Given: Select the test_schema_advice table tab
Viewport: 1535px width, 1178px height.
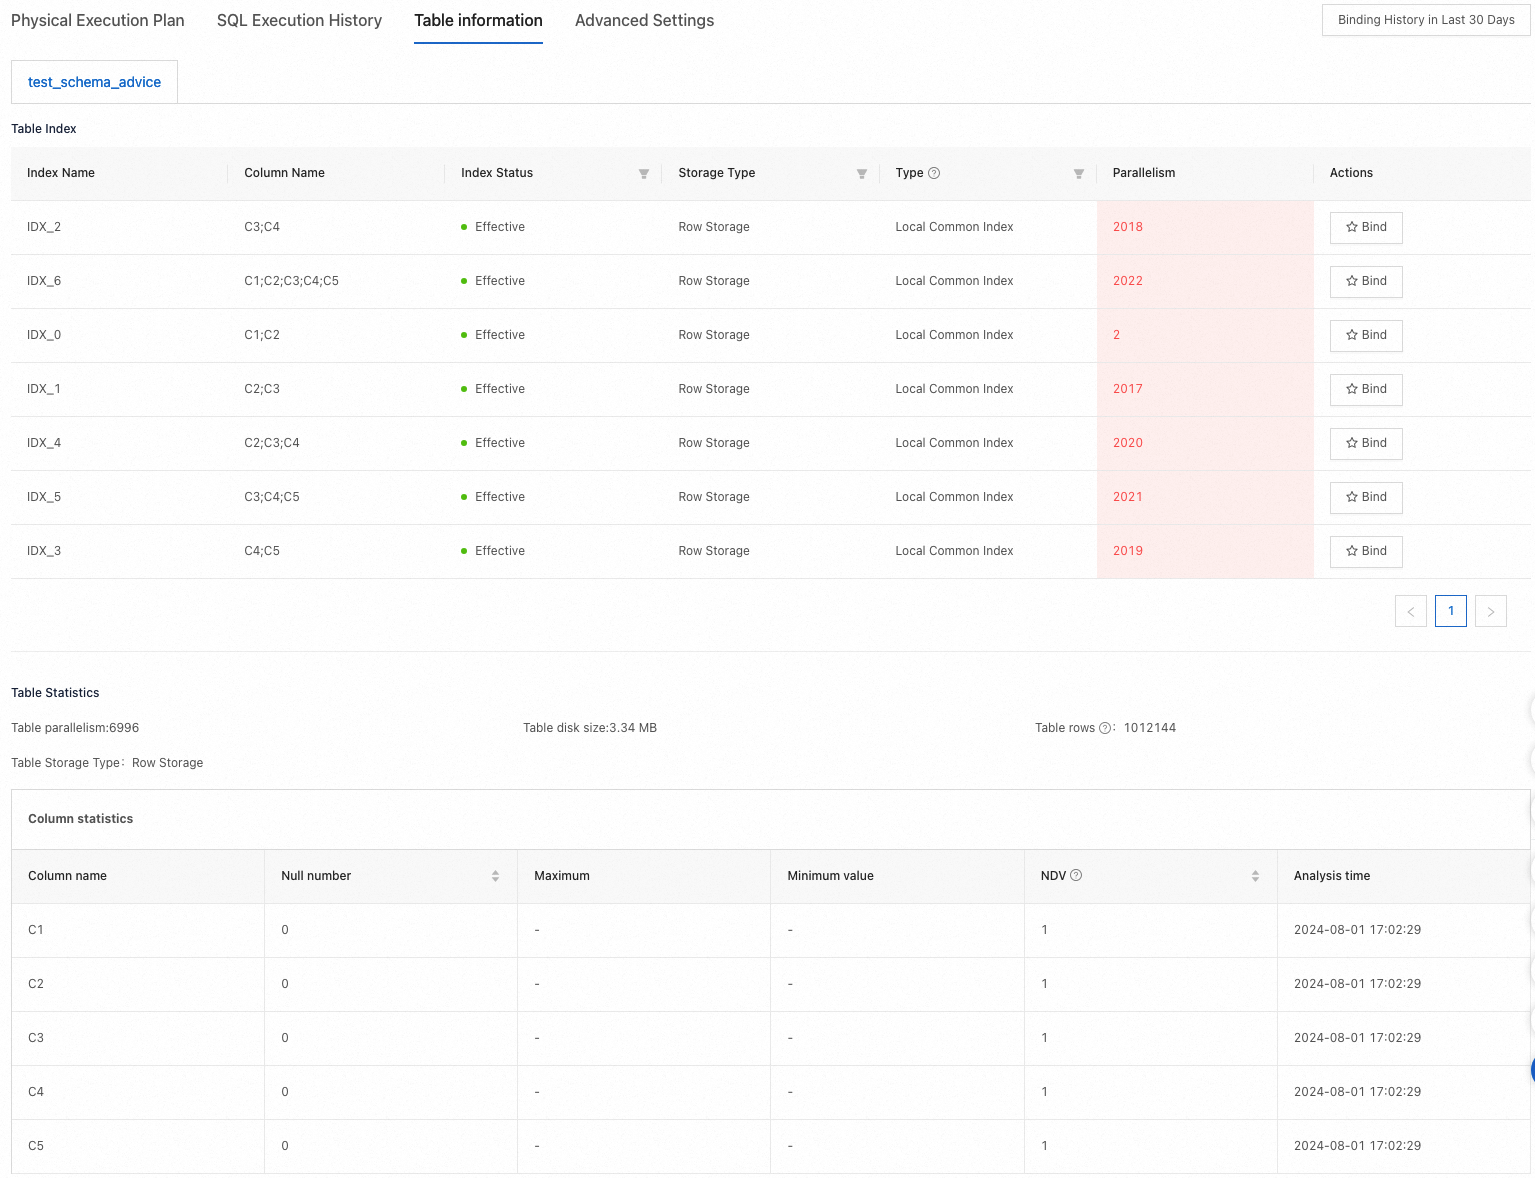Looking at the screenshot, I should click(x=94, y=82).
